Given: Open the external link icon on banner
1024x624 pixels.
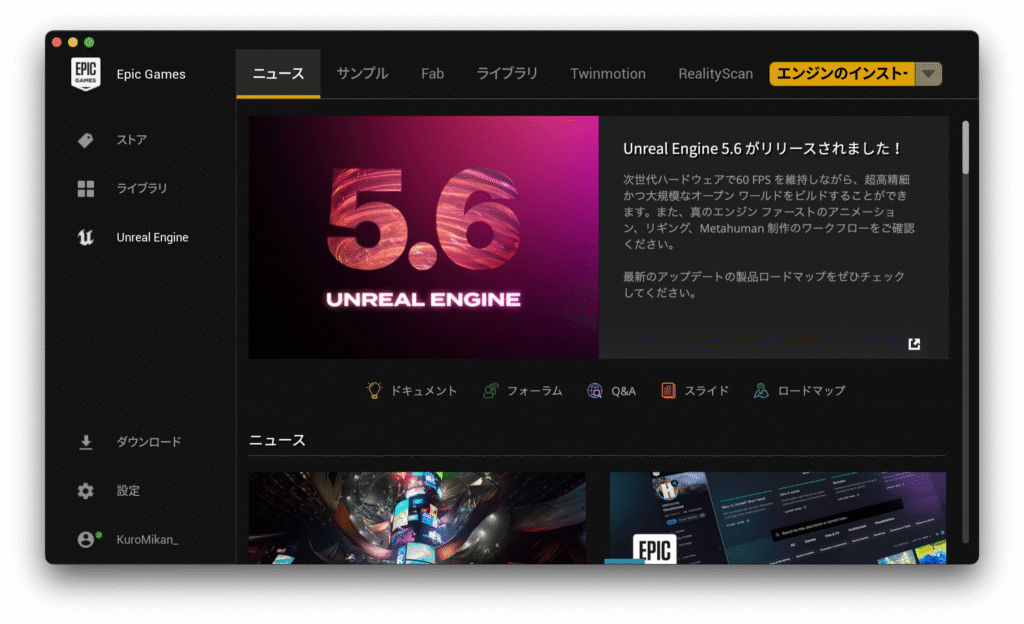Looking at the screenshot, I should (914, 344).
